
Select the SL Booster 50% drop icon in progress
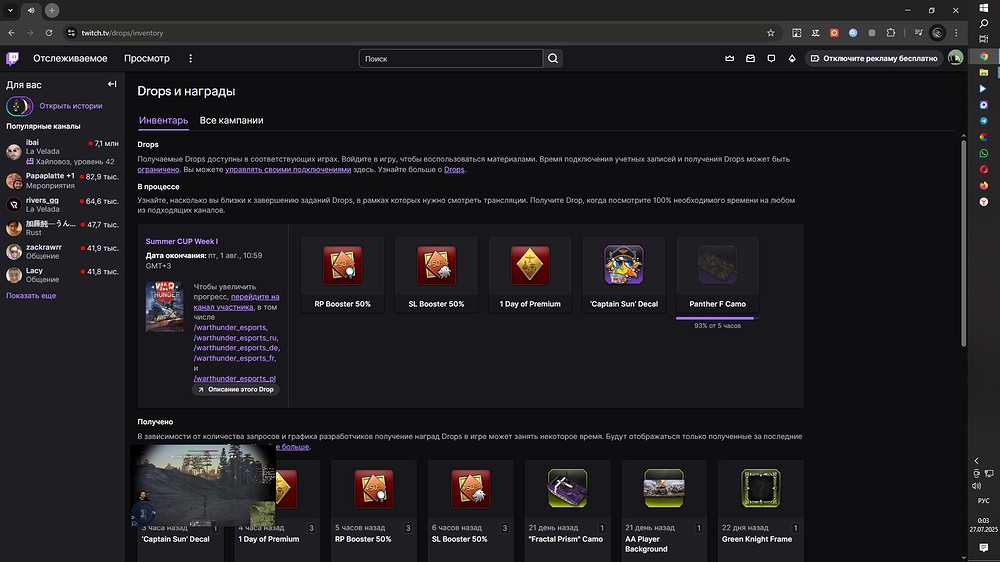[x=436, y=265]
